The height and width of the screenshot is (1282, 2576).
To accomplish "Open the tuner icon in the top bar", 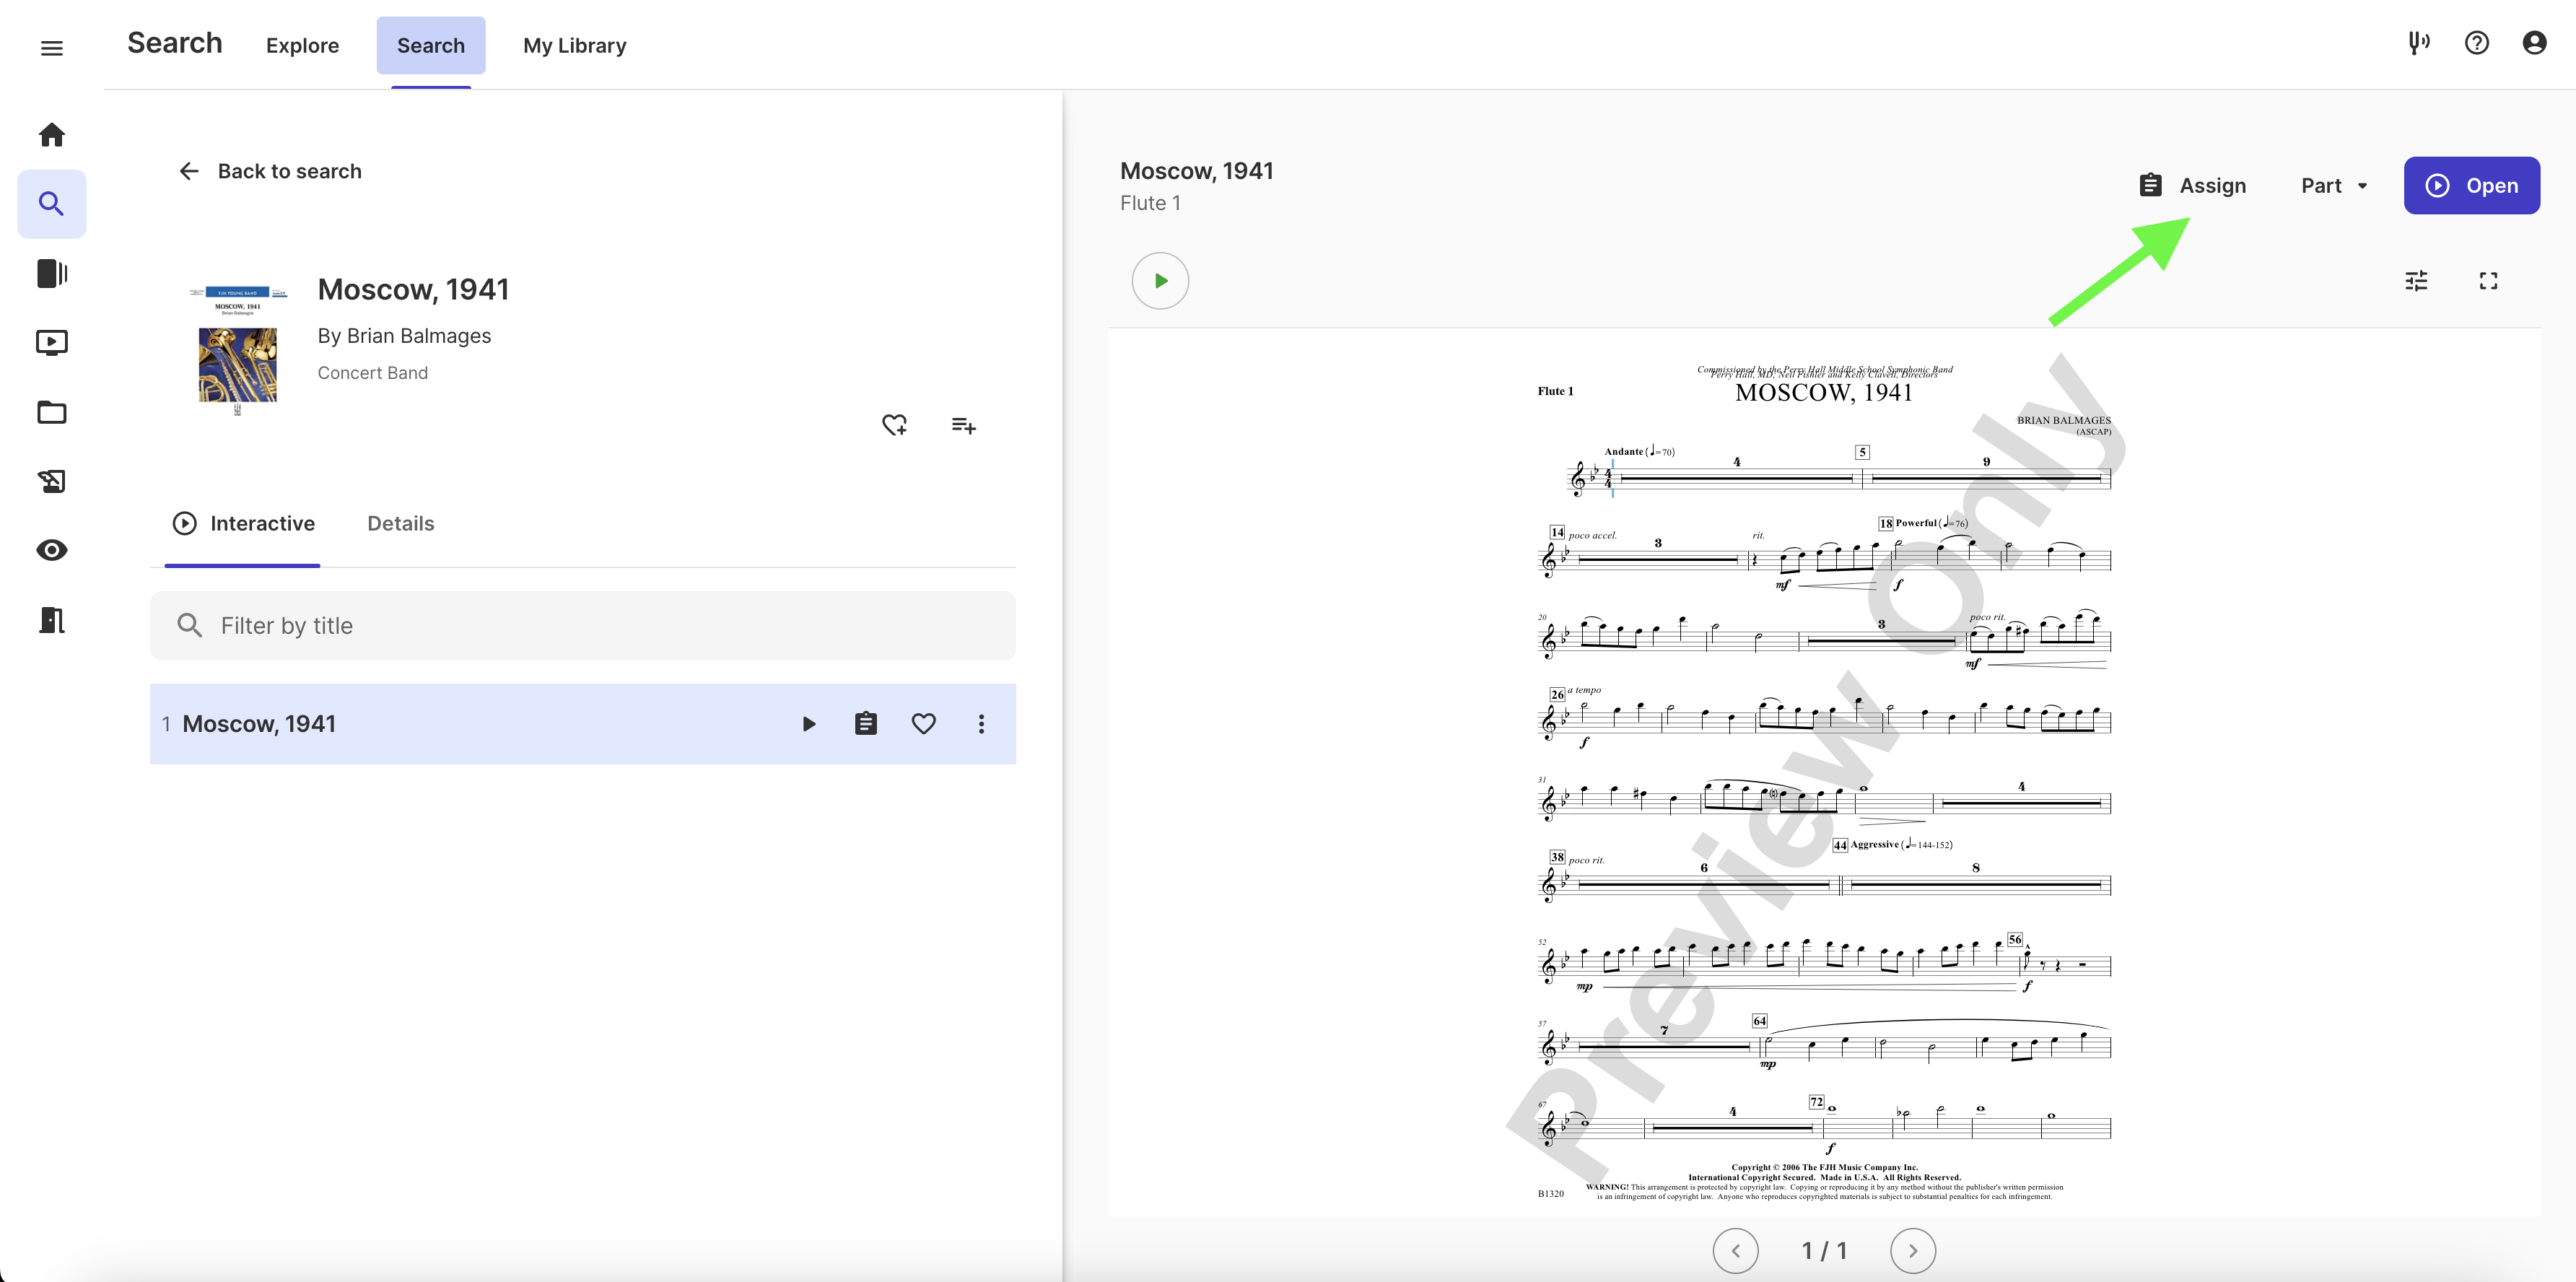I will 2419,44.
